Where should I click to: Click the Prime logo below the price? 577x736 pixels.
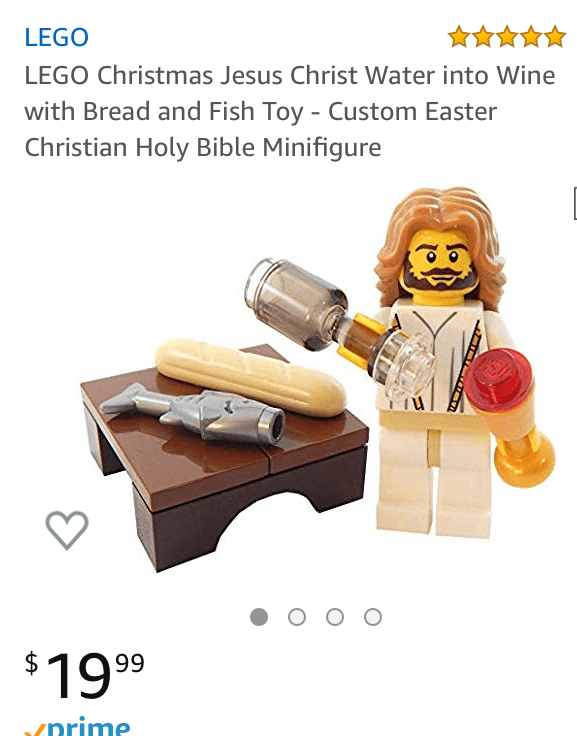point(77,727)
